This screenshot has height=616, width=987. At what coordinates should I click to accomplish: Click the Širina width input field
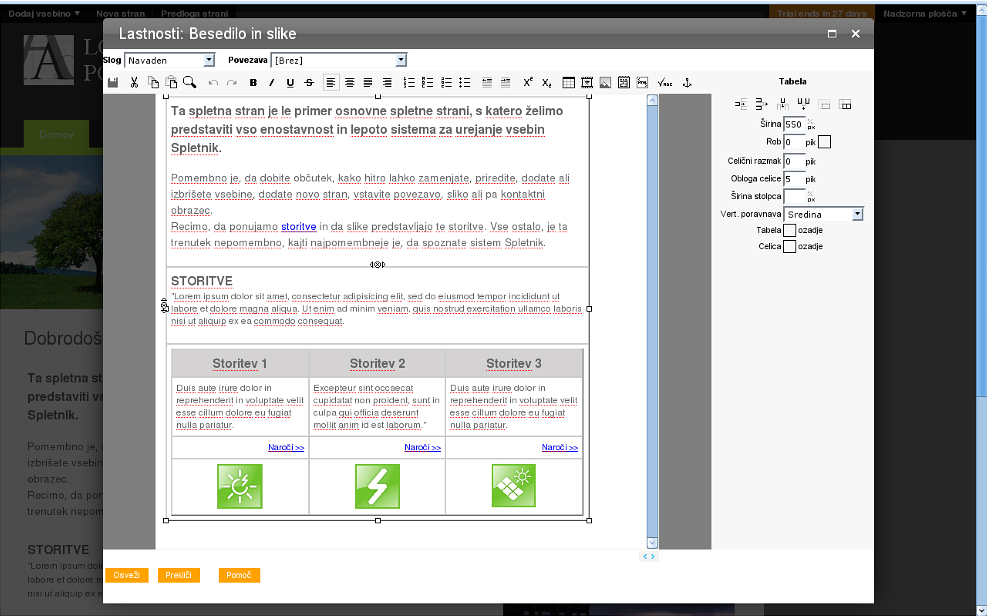point(793,125)
